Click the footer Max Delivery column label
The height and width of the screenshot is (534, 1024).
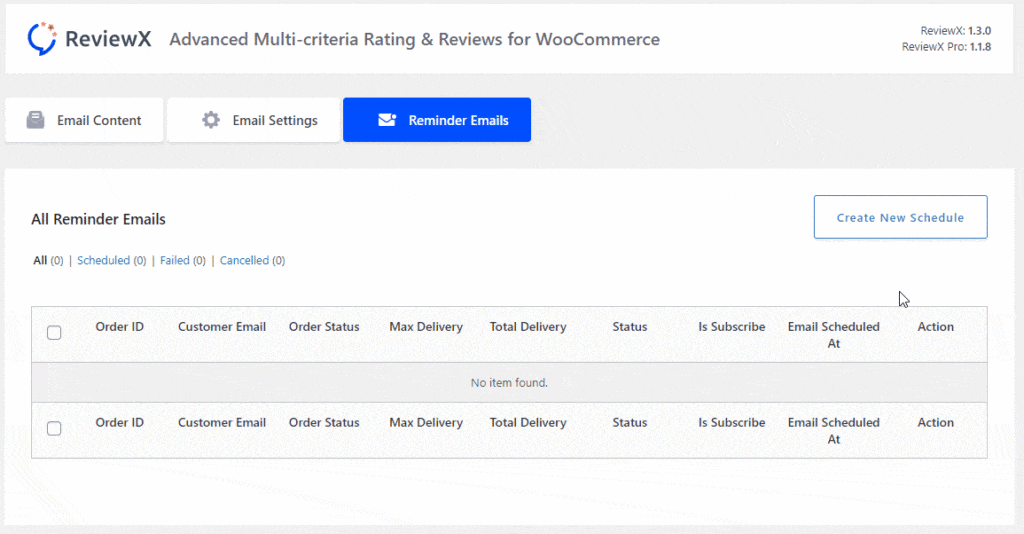[426, 422]
